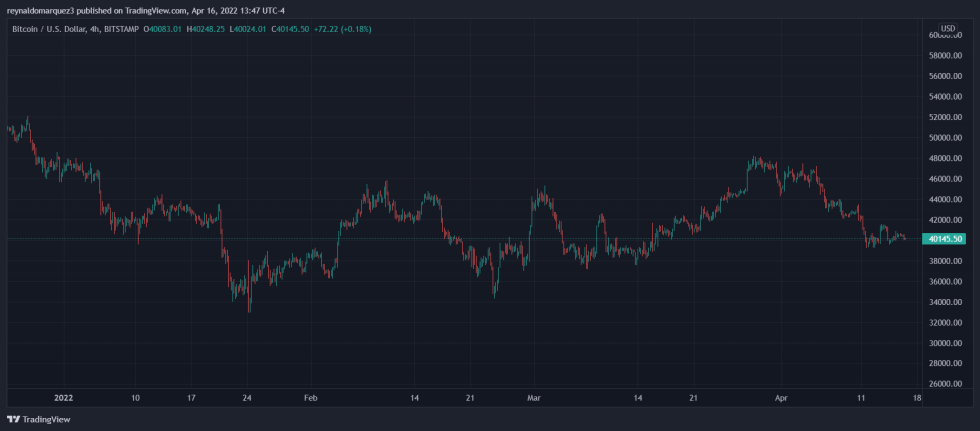Click the 44000.00 price axis label
This screenshot has height=431, width=980.
(947, 200)
